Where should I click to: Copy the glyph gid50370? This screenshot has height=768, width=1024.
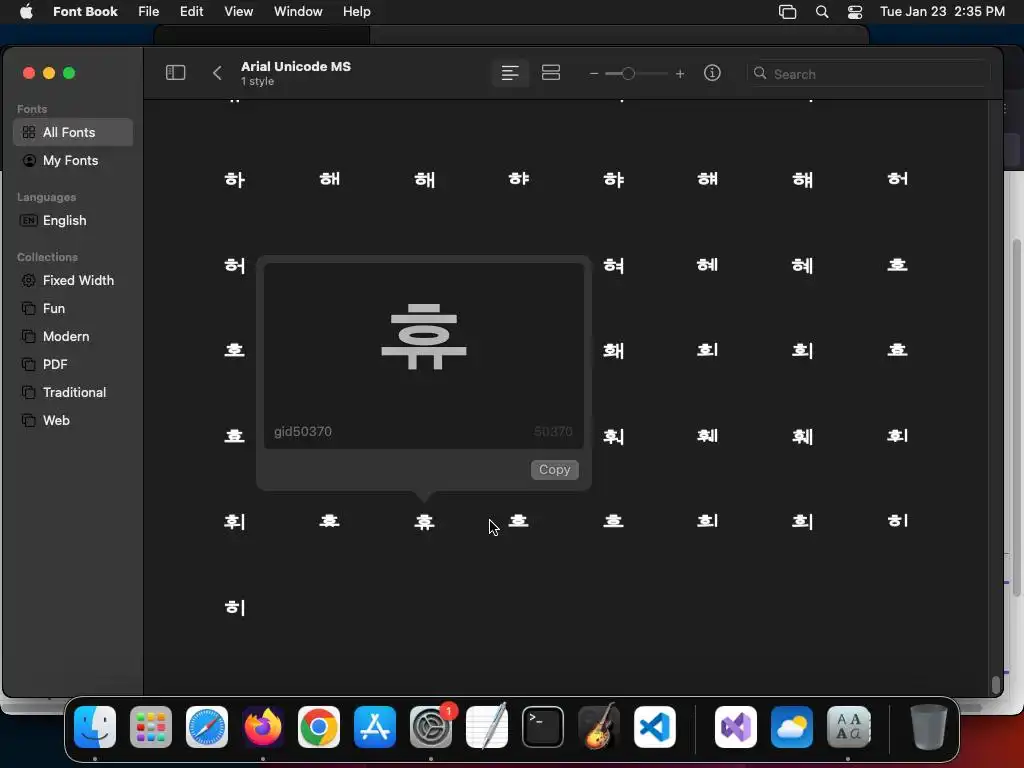pos(554,470)
